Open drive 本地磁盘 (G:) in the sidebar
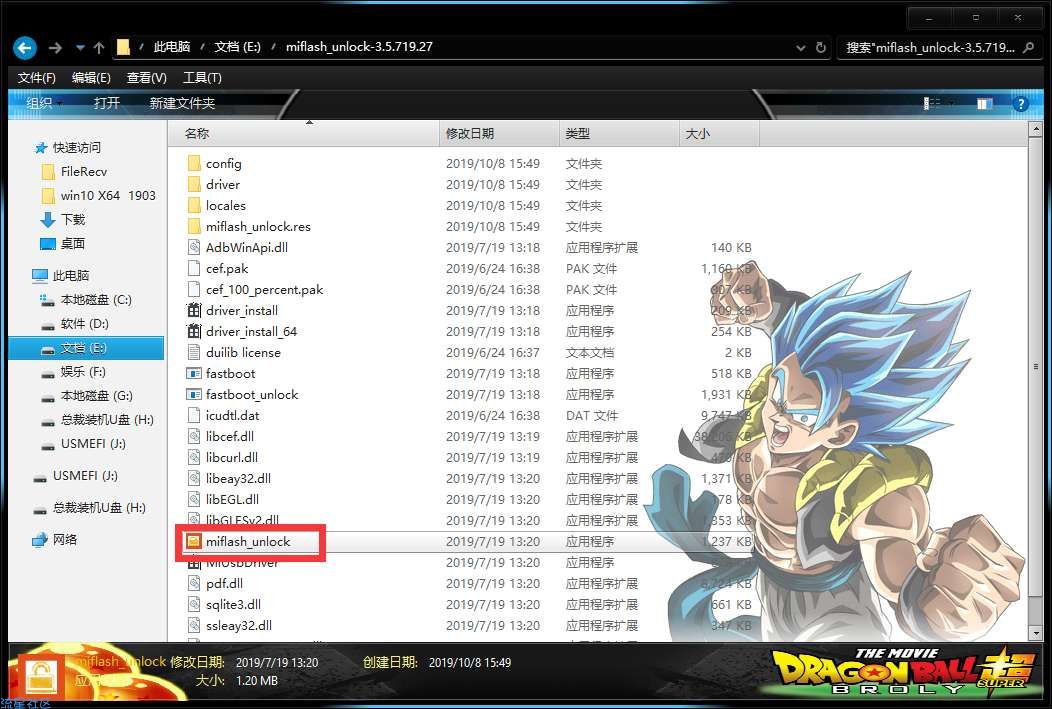1052x709 pixels. tap(97, 396)
